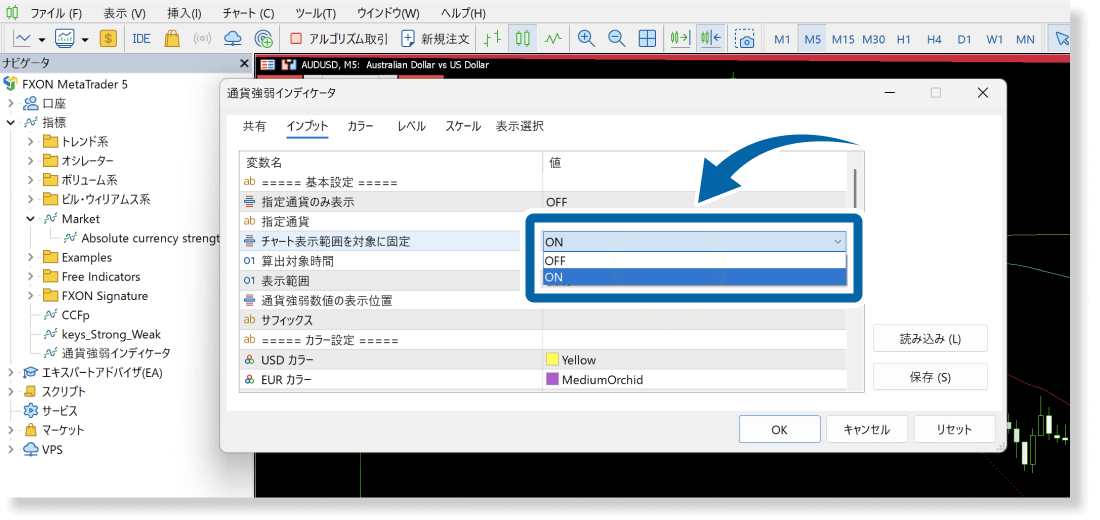
Task: Switch to the レベル tab
Action: [412, 126]
